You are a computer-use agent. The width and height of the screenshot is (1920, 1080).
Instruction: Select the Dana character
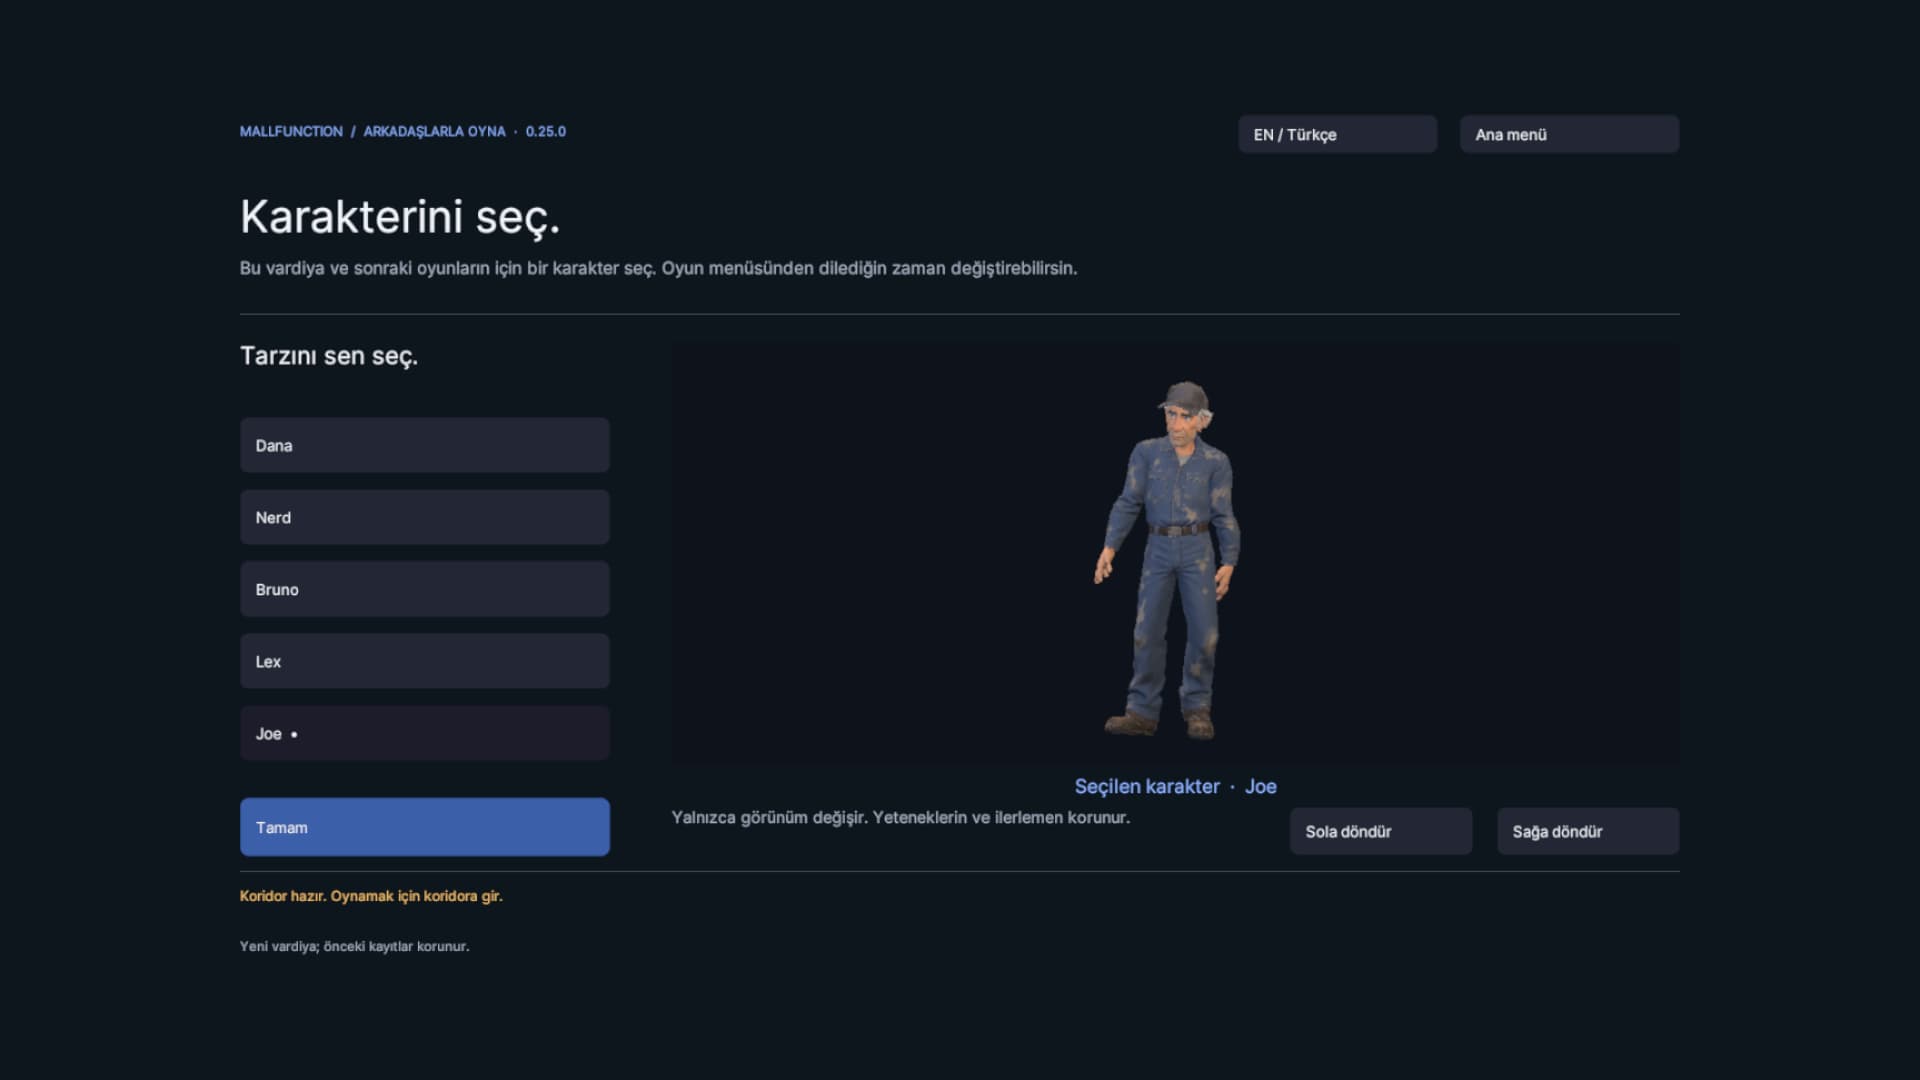(424, 445)
